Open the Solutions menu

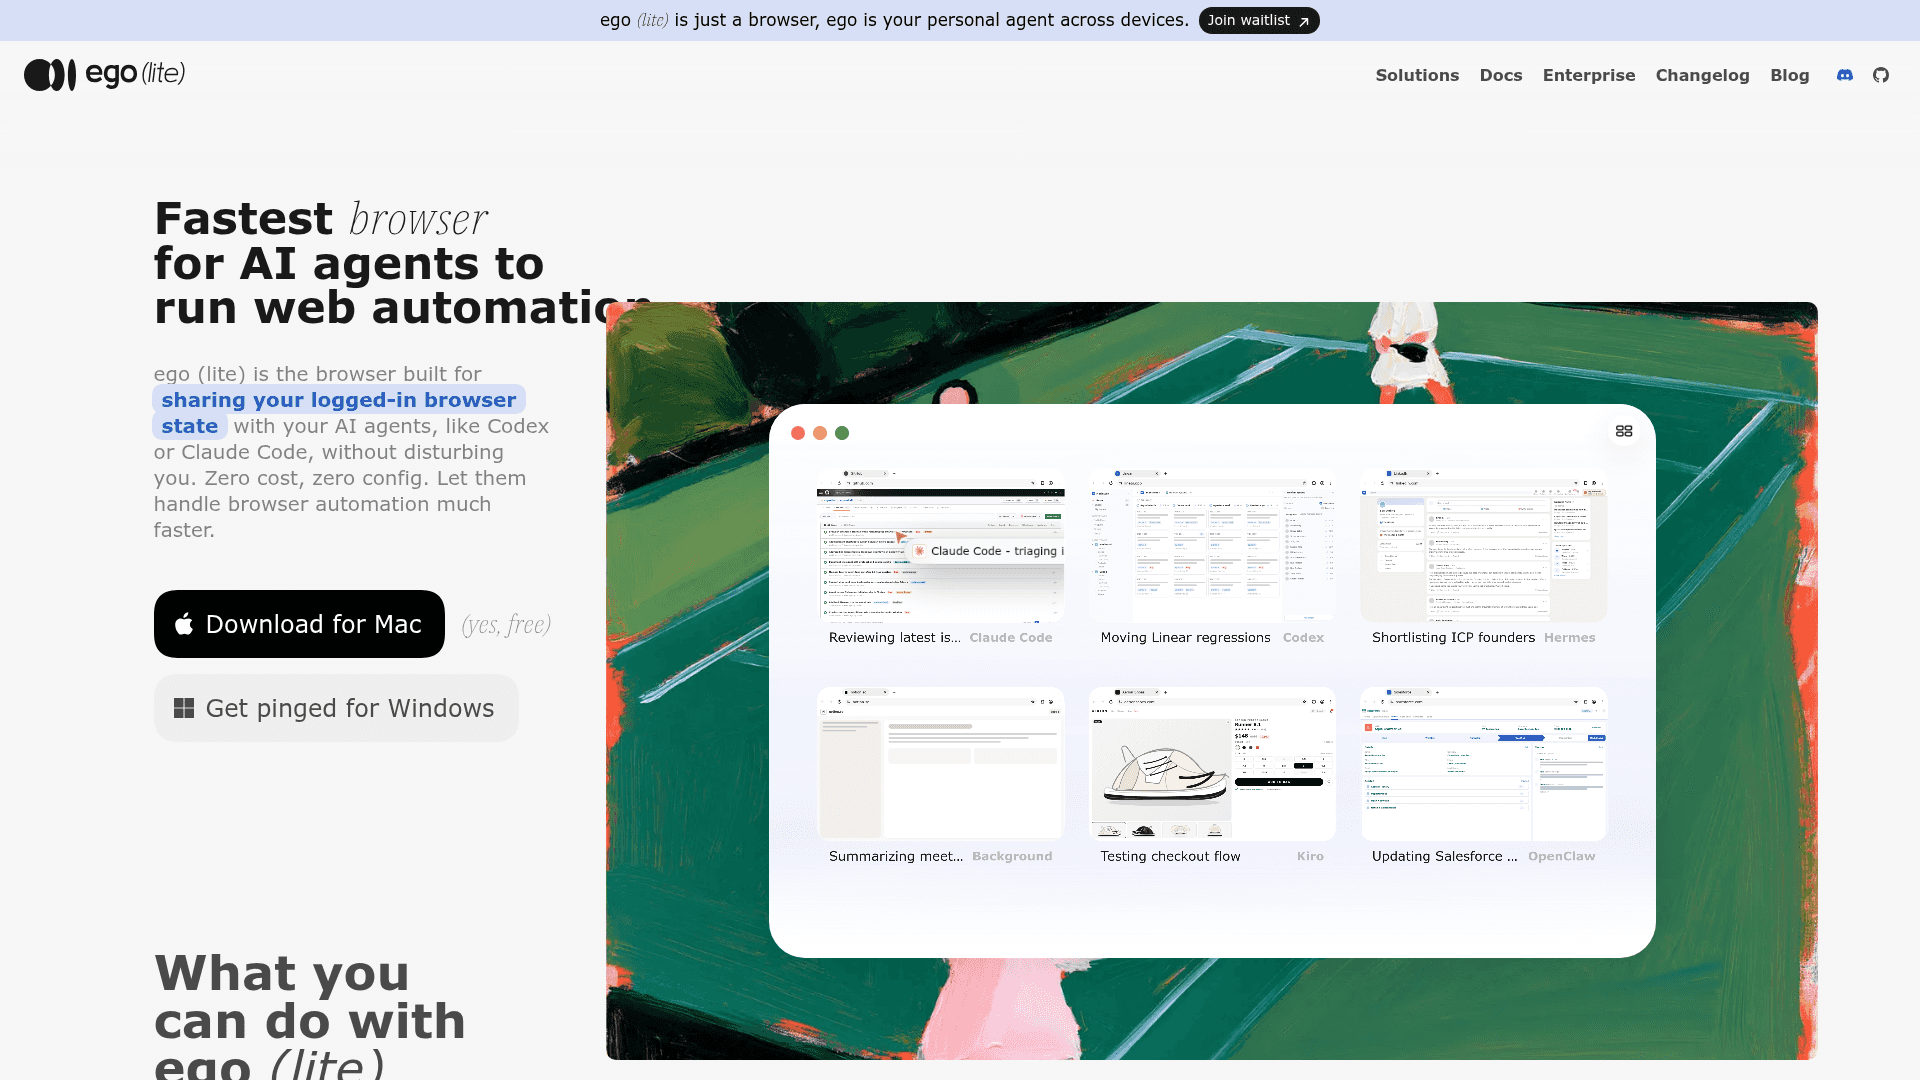1417,75
